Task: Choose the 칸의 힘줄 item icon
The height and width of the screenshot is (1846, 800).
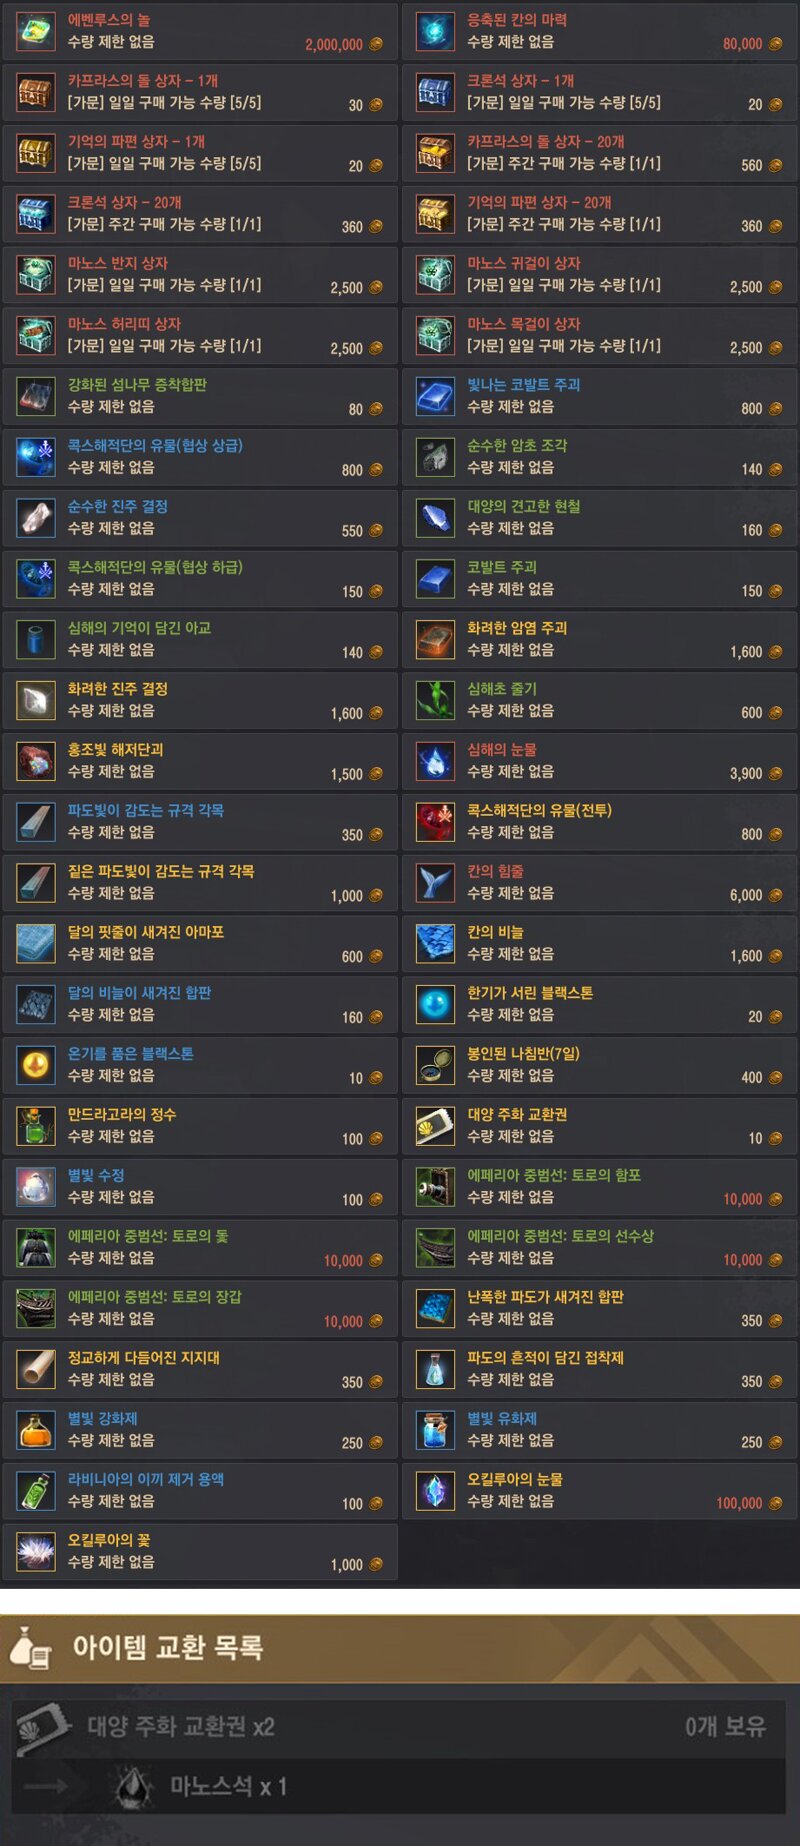Action: pyautogui.click(x=435, y=883)
